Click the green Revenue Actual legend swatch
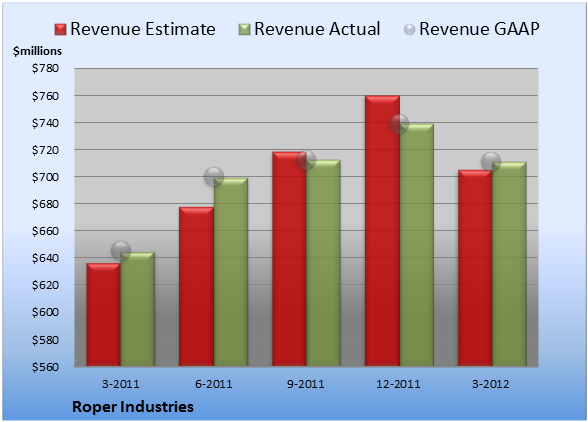The width and height of the screenshot is (588, 422). [244, 30]
